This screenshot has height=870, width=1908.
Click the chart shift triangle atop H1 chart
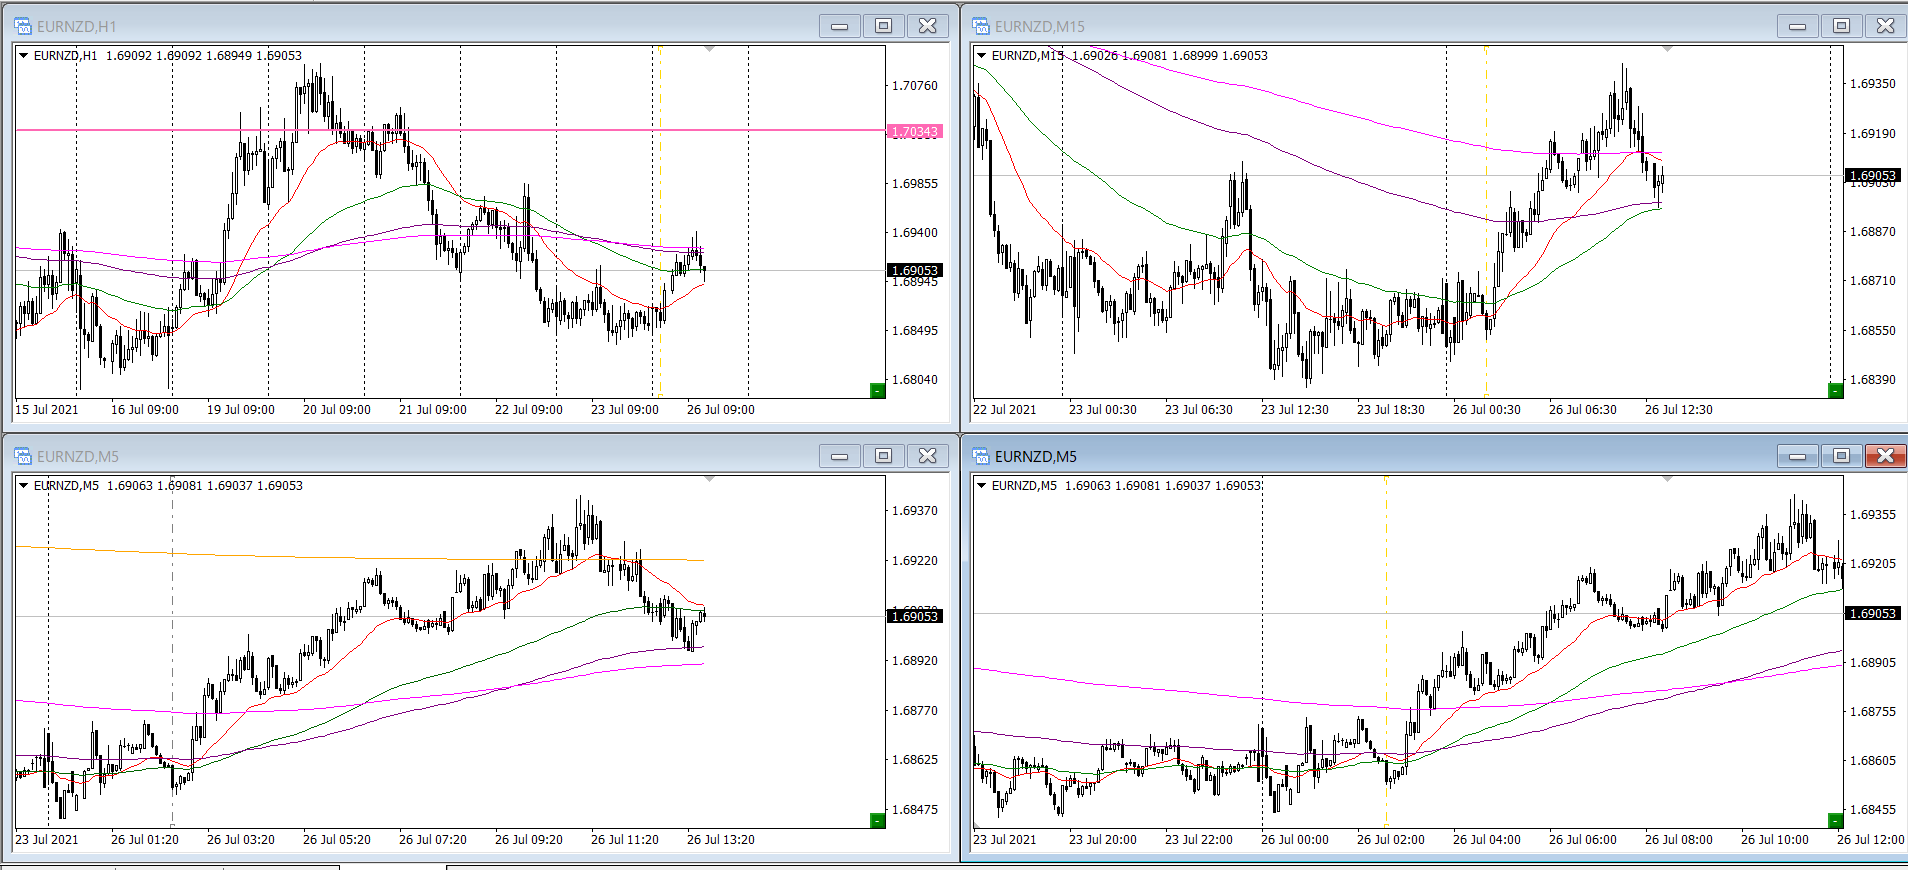709,49
